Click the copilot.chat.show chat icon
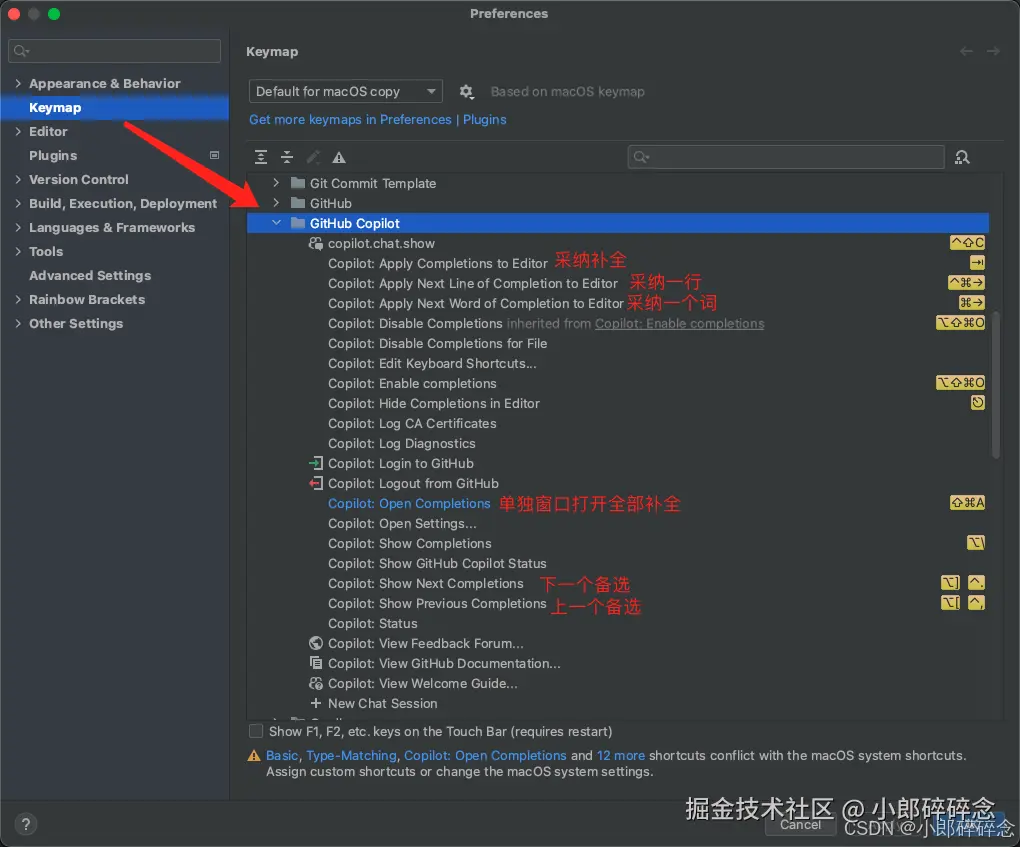The image size is (1020, 847). click(x=315, y=243)
